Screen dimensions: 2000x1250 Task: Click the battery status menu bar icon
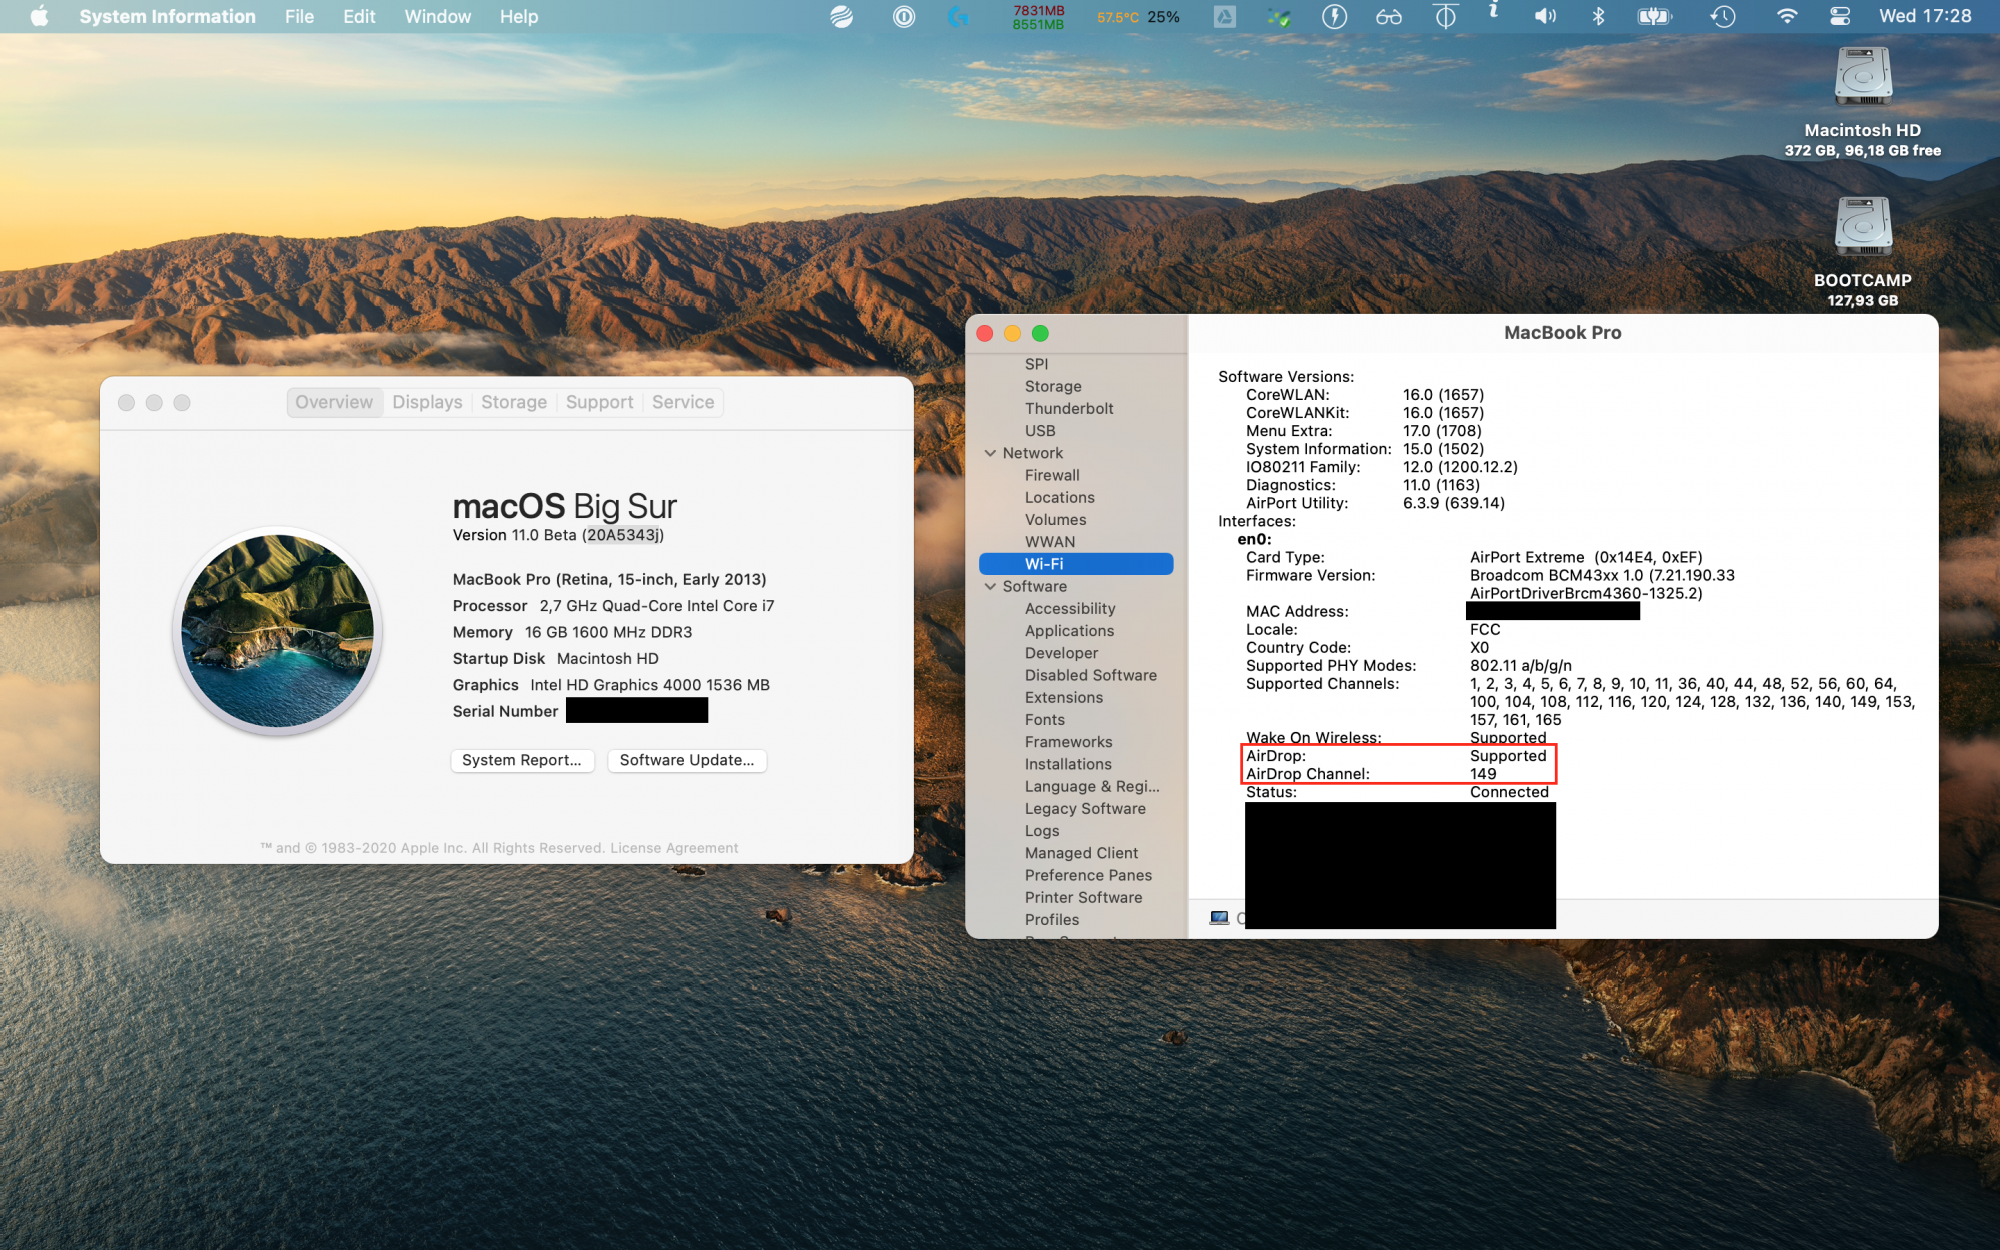pyautogui.click(x=1654, y=16)
